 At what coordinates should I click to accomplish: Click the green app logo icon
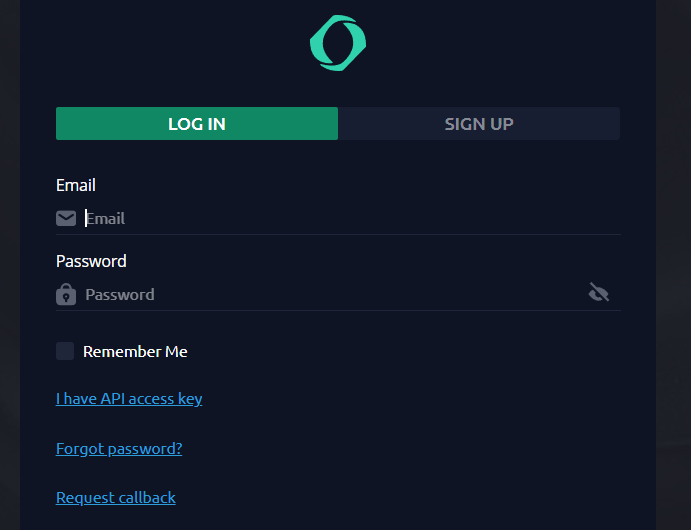(x=338, y=43)
